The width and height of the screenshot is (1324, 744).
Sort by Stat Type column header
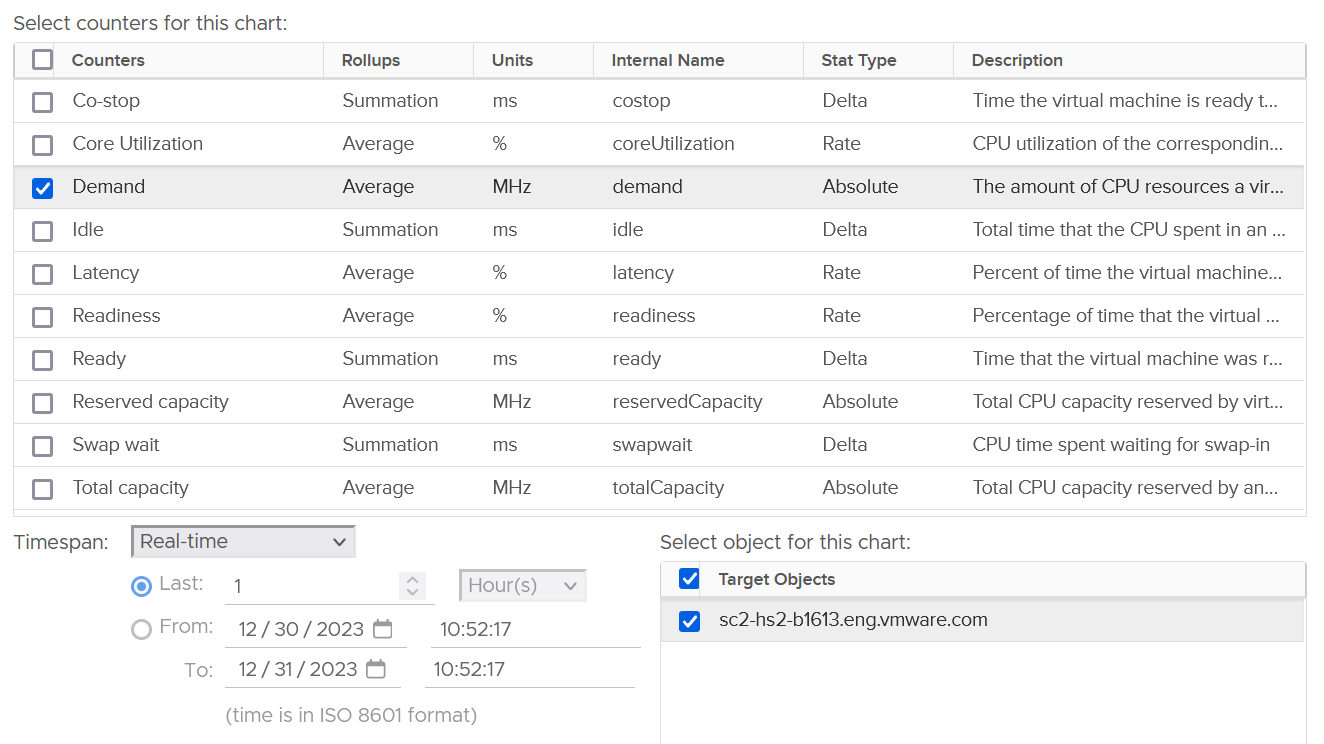(x=859, y=60)
